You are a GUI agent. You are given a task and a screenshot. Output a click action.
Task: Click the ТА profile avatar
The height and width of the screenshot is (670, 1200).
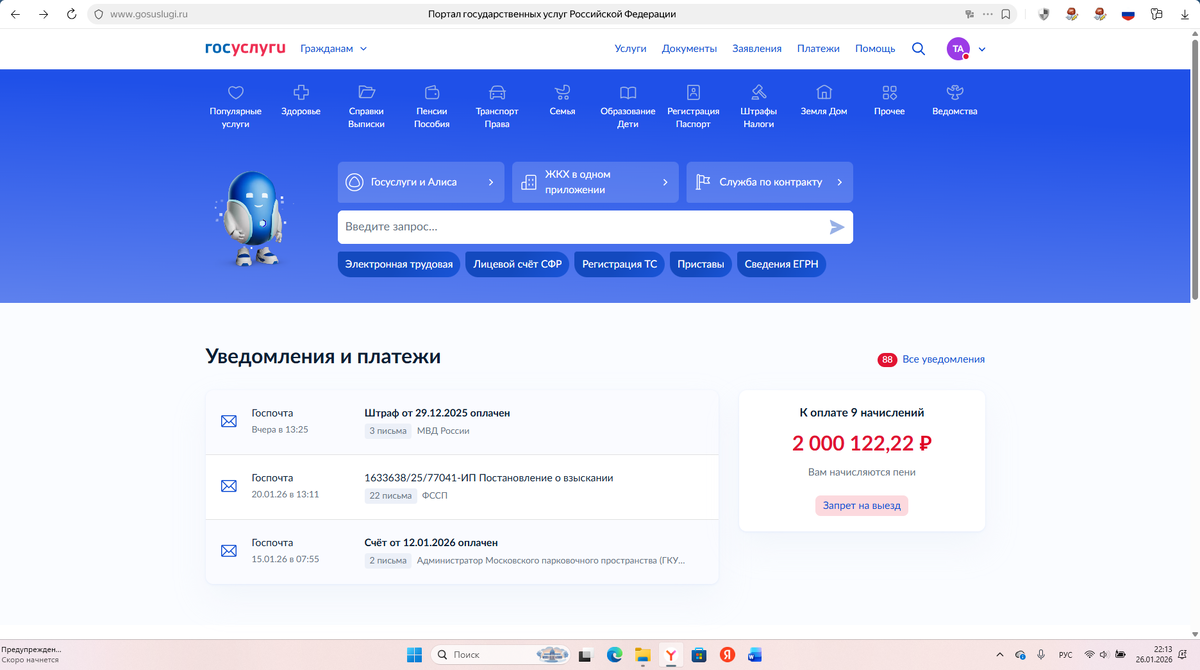(958, 49)
